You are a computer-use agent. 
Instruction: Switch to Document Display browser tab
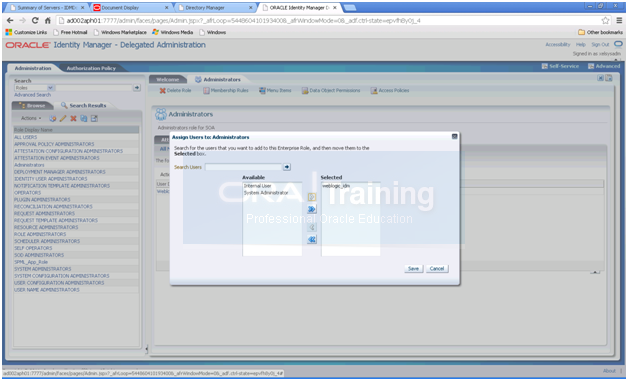pos(130,8)
